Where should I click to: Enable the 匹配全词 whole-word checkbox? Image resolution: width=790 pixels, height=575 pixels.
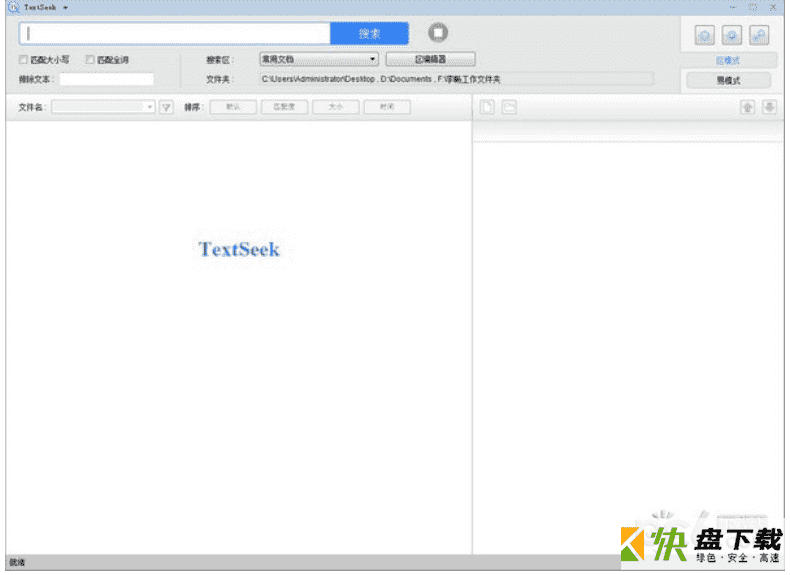pos(90,60)
